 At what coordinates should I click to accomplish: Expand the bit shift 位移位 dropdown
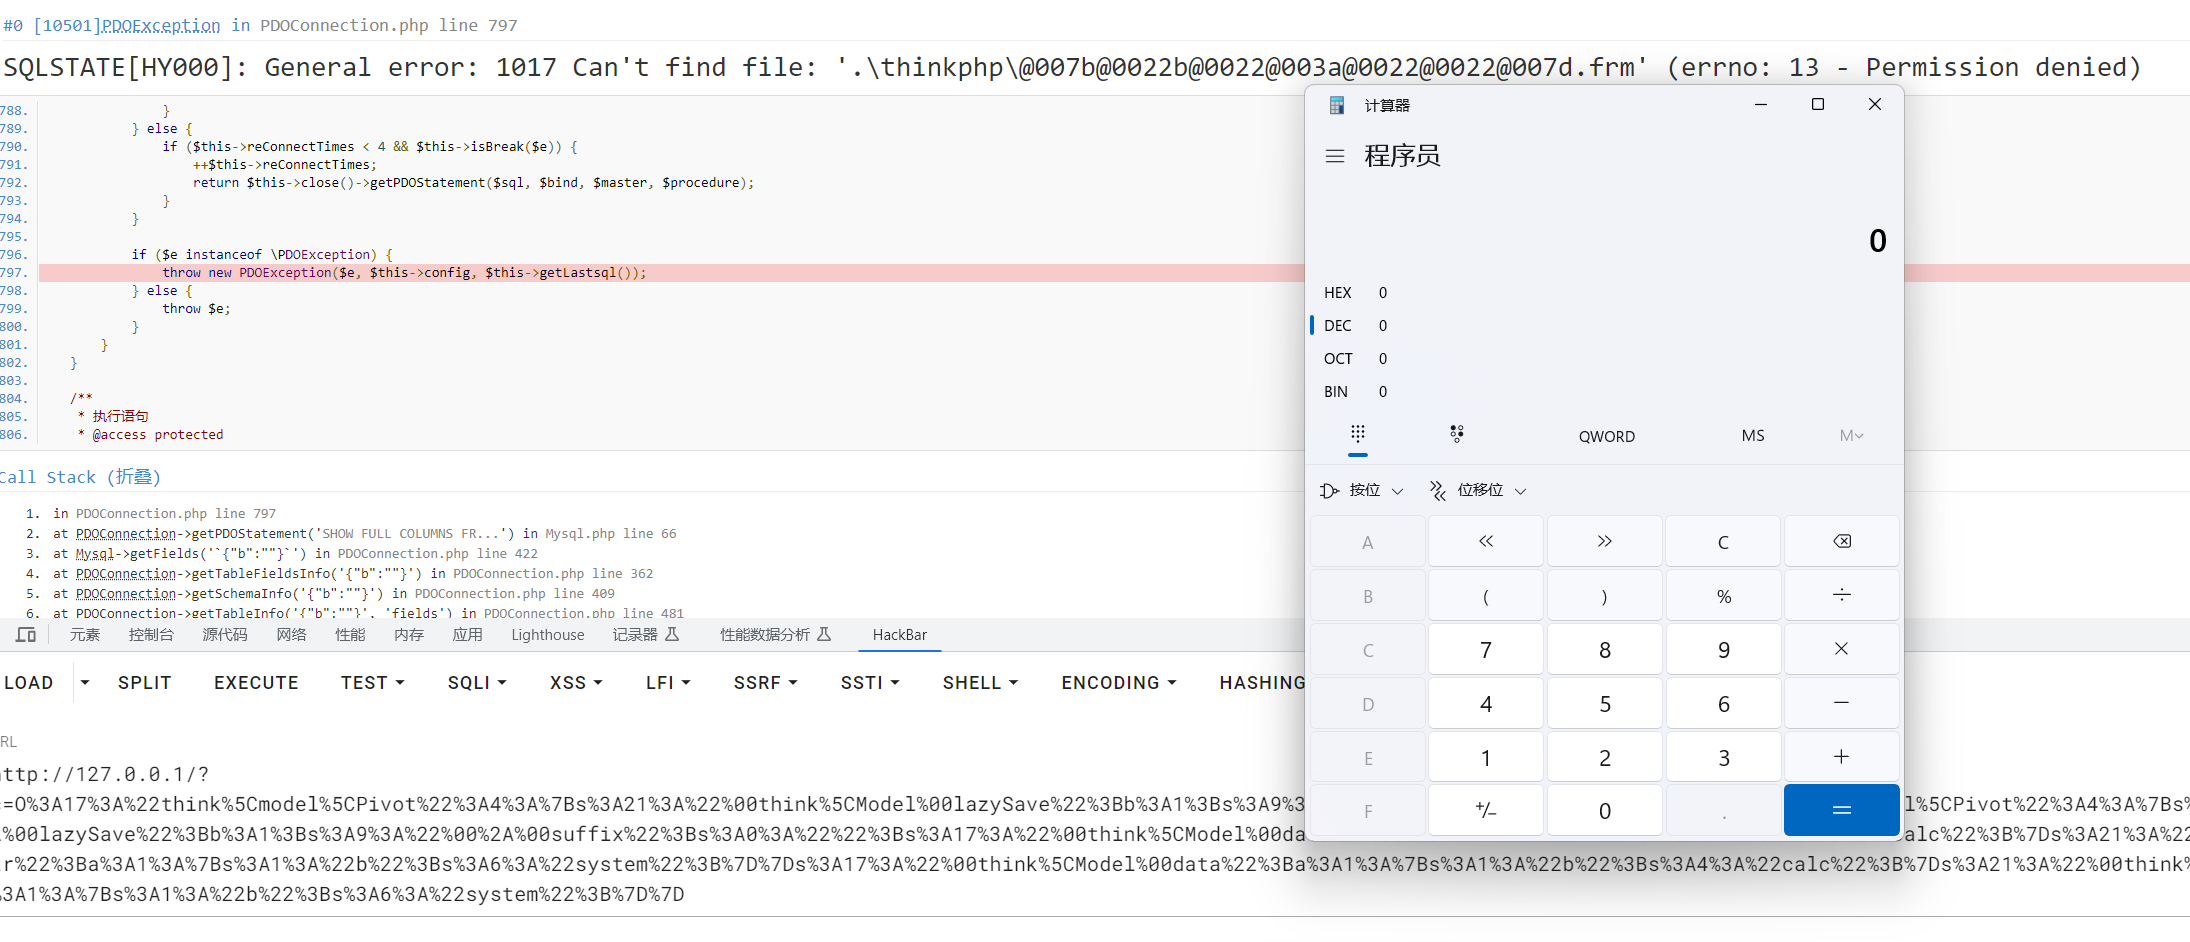coord(1478,490)
